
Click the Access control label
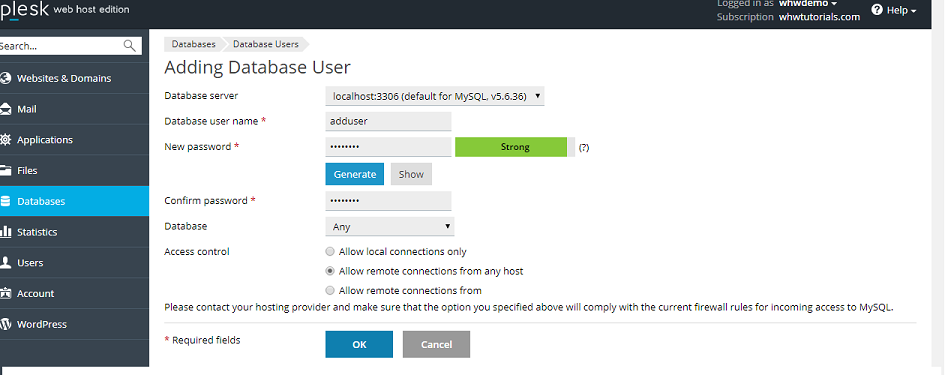click(x=197, y=252)
